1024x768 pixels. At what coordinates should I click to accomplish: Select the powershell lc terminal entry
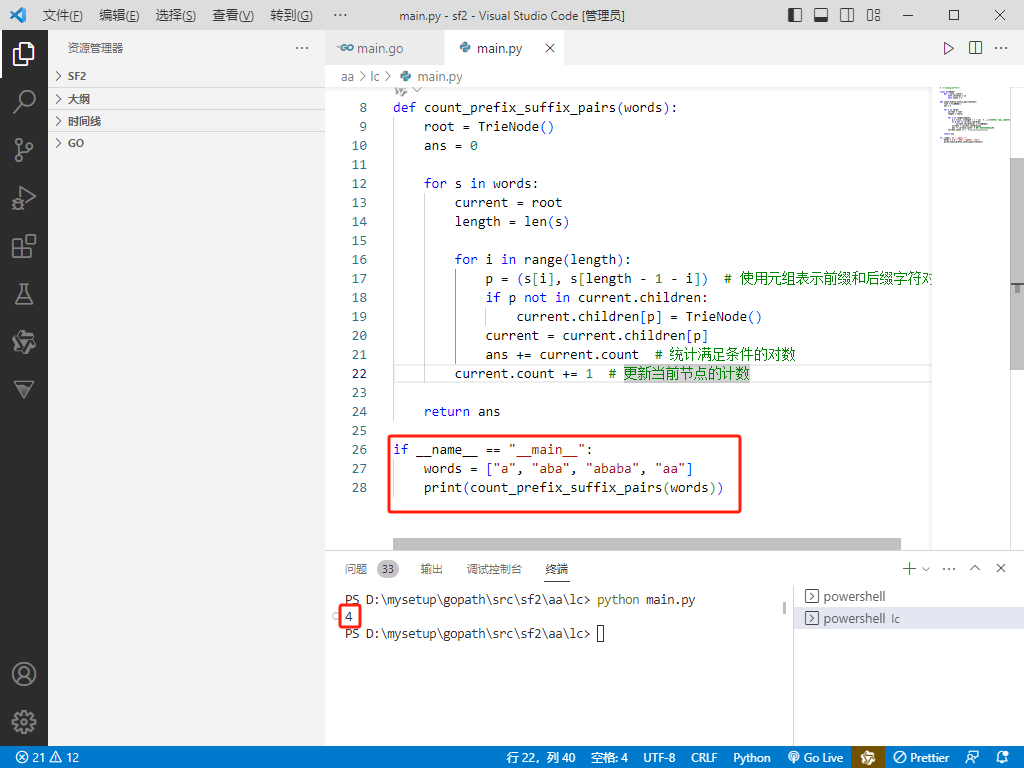pos(909,618)
